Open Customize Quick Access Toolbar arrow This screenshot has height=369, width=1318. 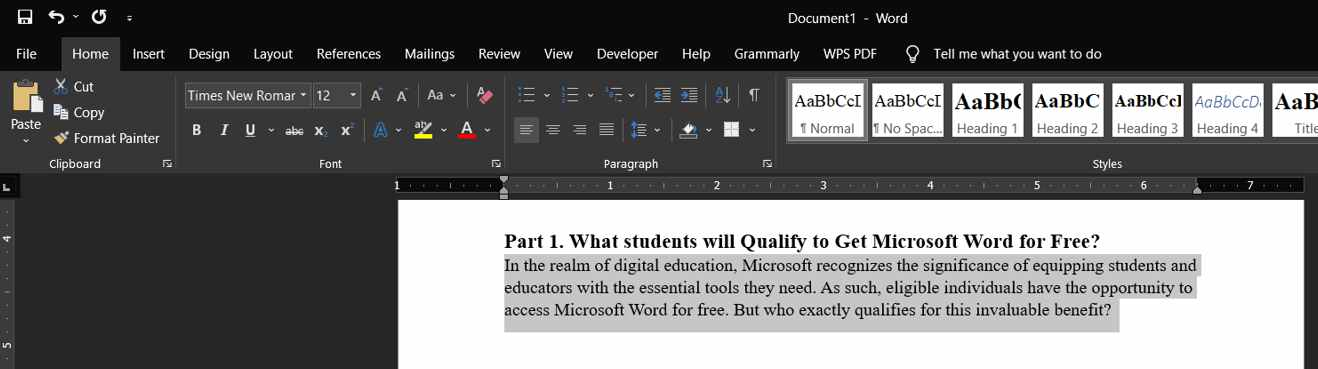pyautogui.click(x=130, y=18)
